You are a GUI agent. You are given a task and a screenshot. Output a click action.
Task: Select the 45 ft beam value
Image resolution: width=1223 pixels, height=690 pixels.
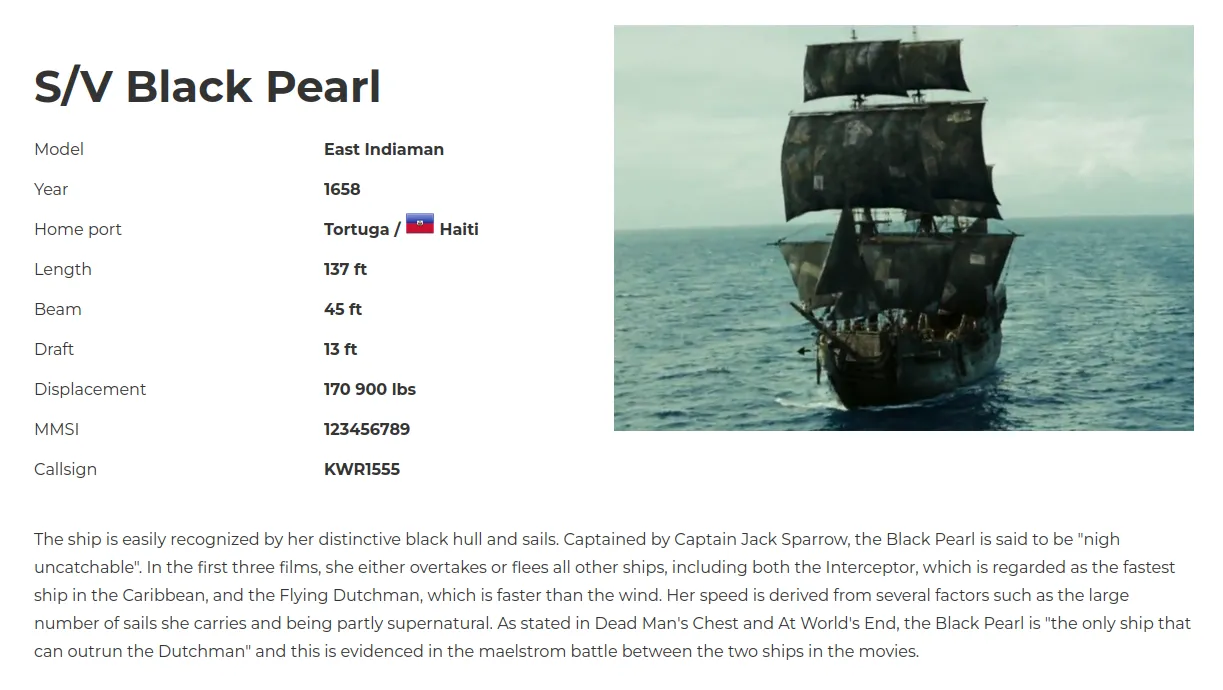tap(343, 309)
